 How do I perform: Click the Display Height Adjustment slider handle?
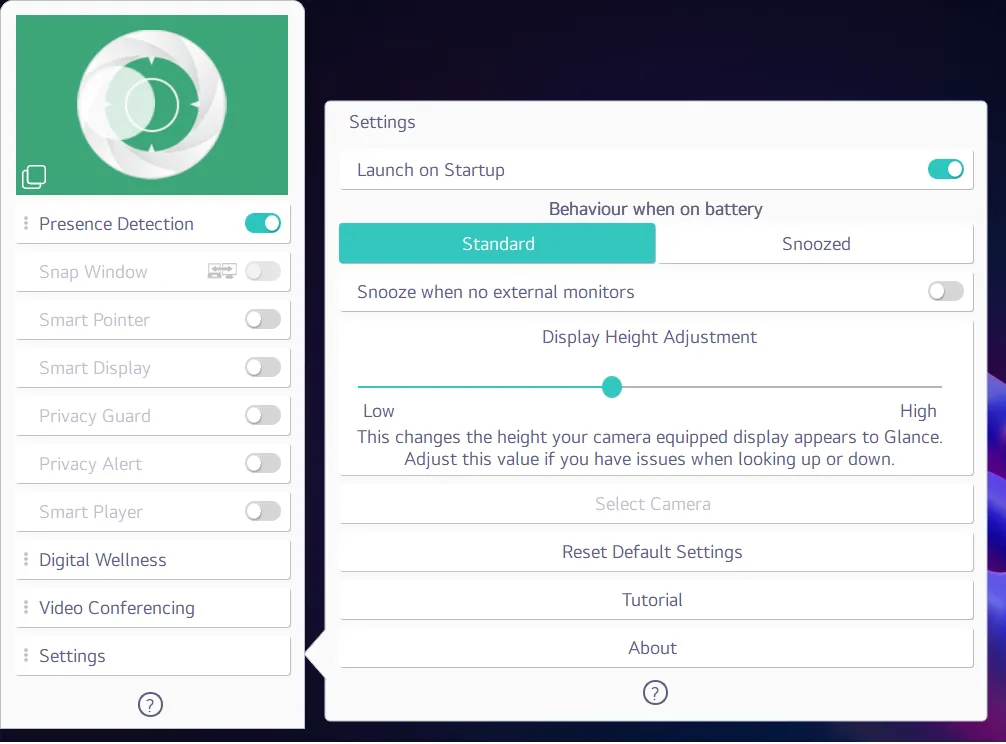[x=612, y=387]
